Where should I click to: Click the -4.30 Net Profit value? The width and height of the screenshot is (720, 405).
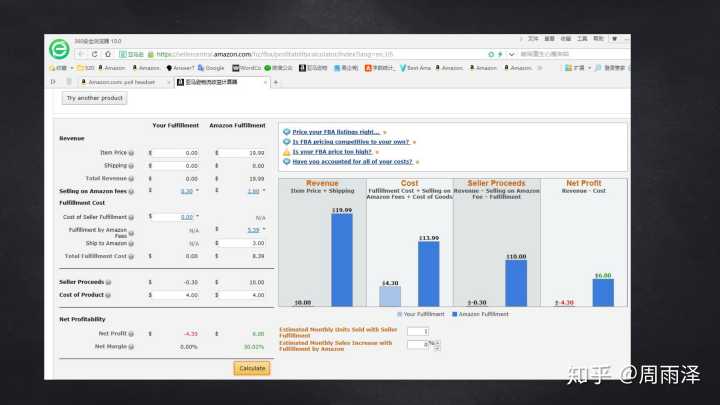[191, 334]
